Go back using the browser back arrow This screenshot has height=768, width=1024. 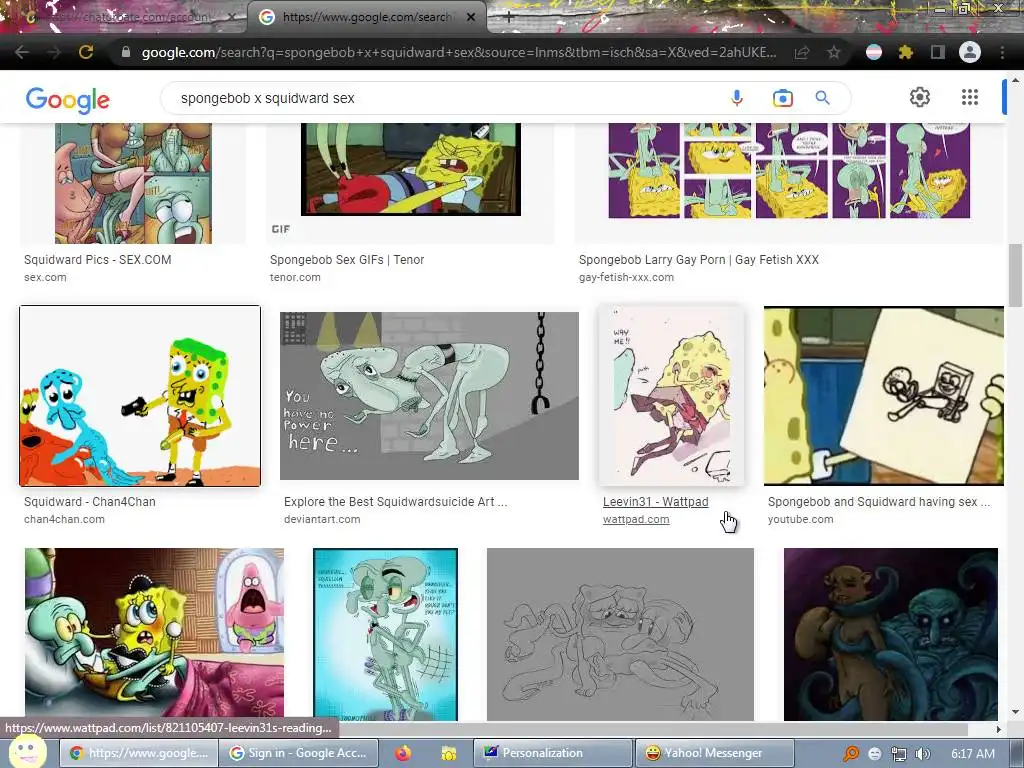[x=22, y=52]
